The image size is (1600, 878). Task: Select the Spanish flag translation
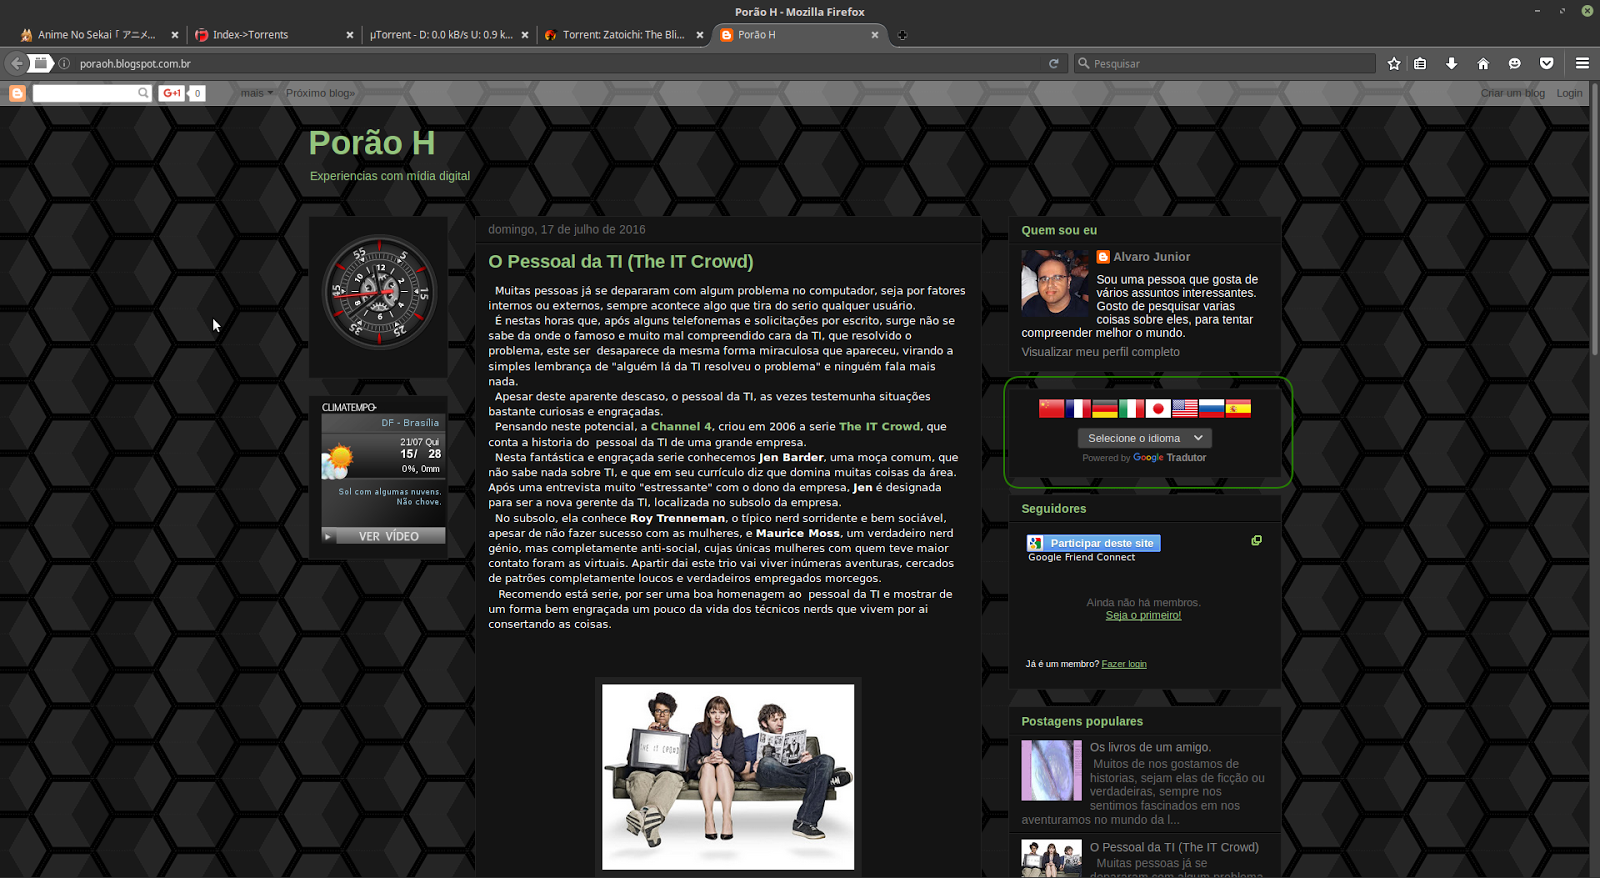click(x=1238, y=408)
